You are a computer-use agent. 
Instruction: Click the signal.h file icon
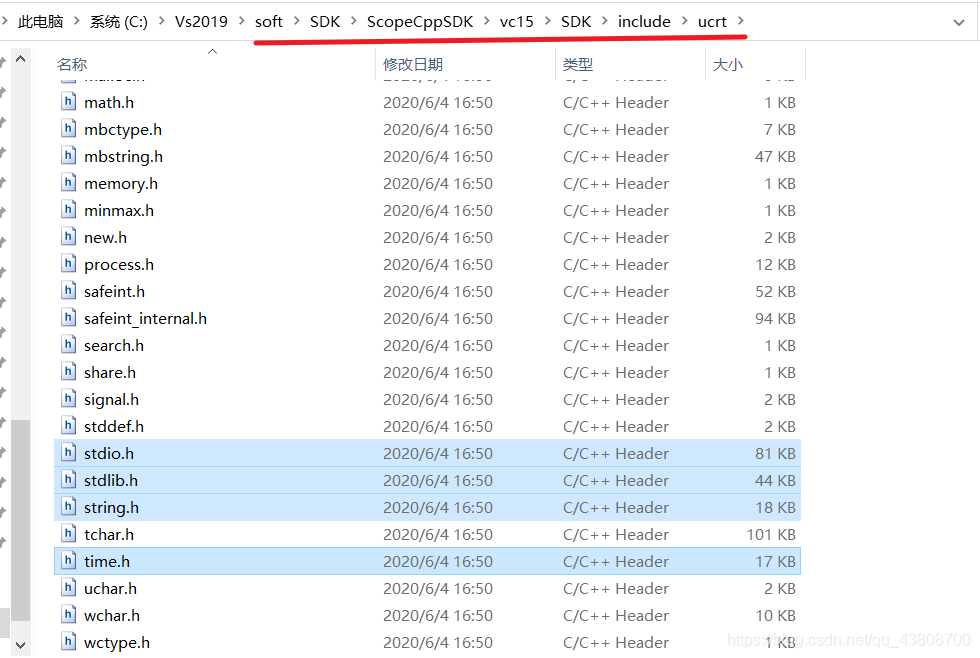click(x=69, y=399)
